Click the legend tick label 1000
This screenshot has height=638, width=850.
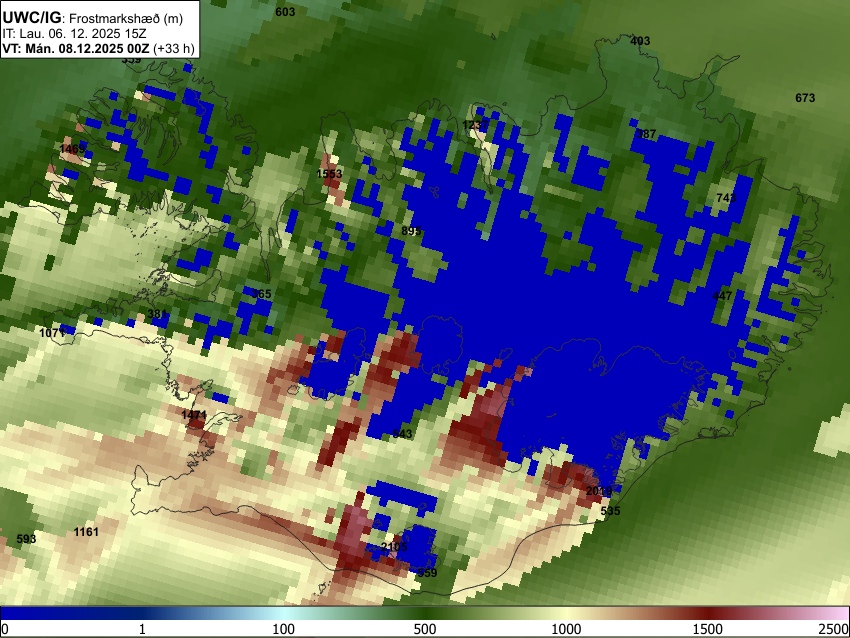[566, 629]
